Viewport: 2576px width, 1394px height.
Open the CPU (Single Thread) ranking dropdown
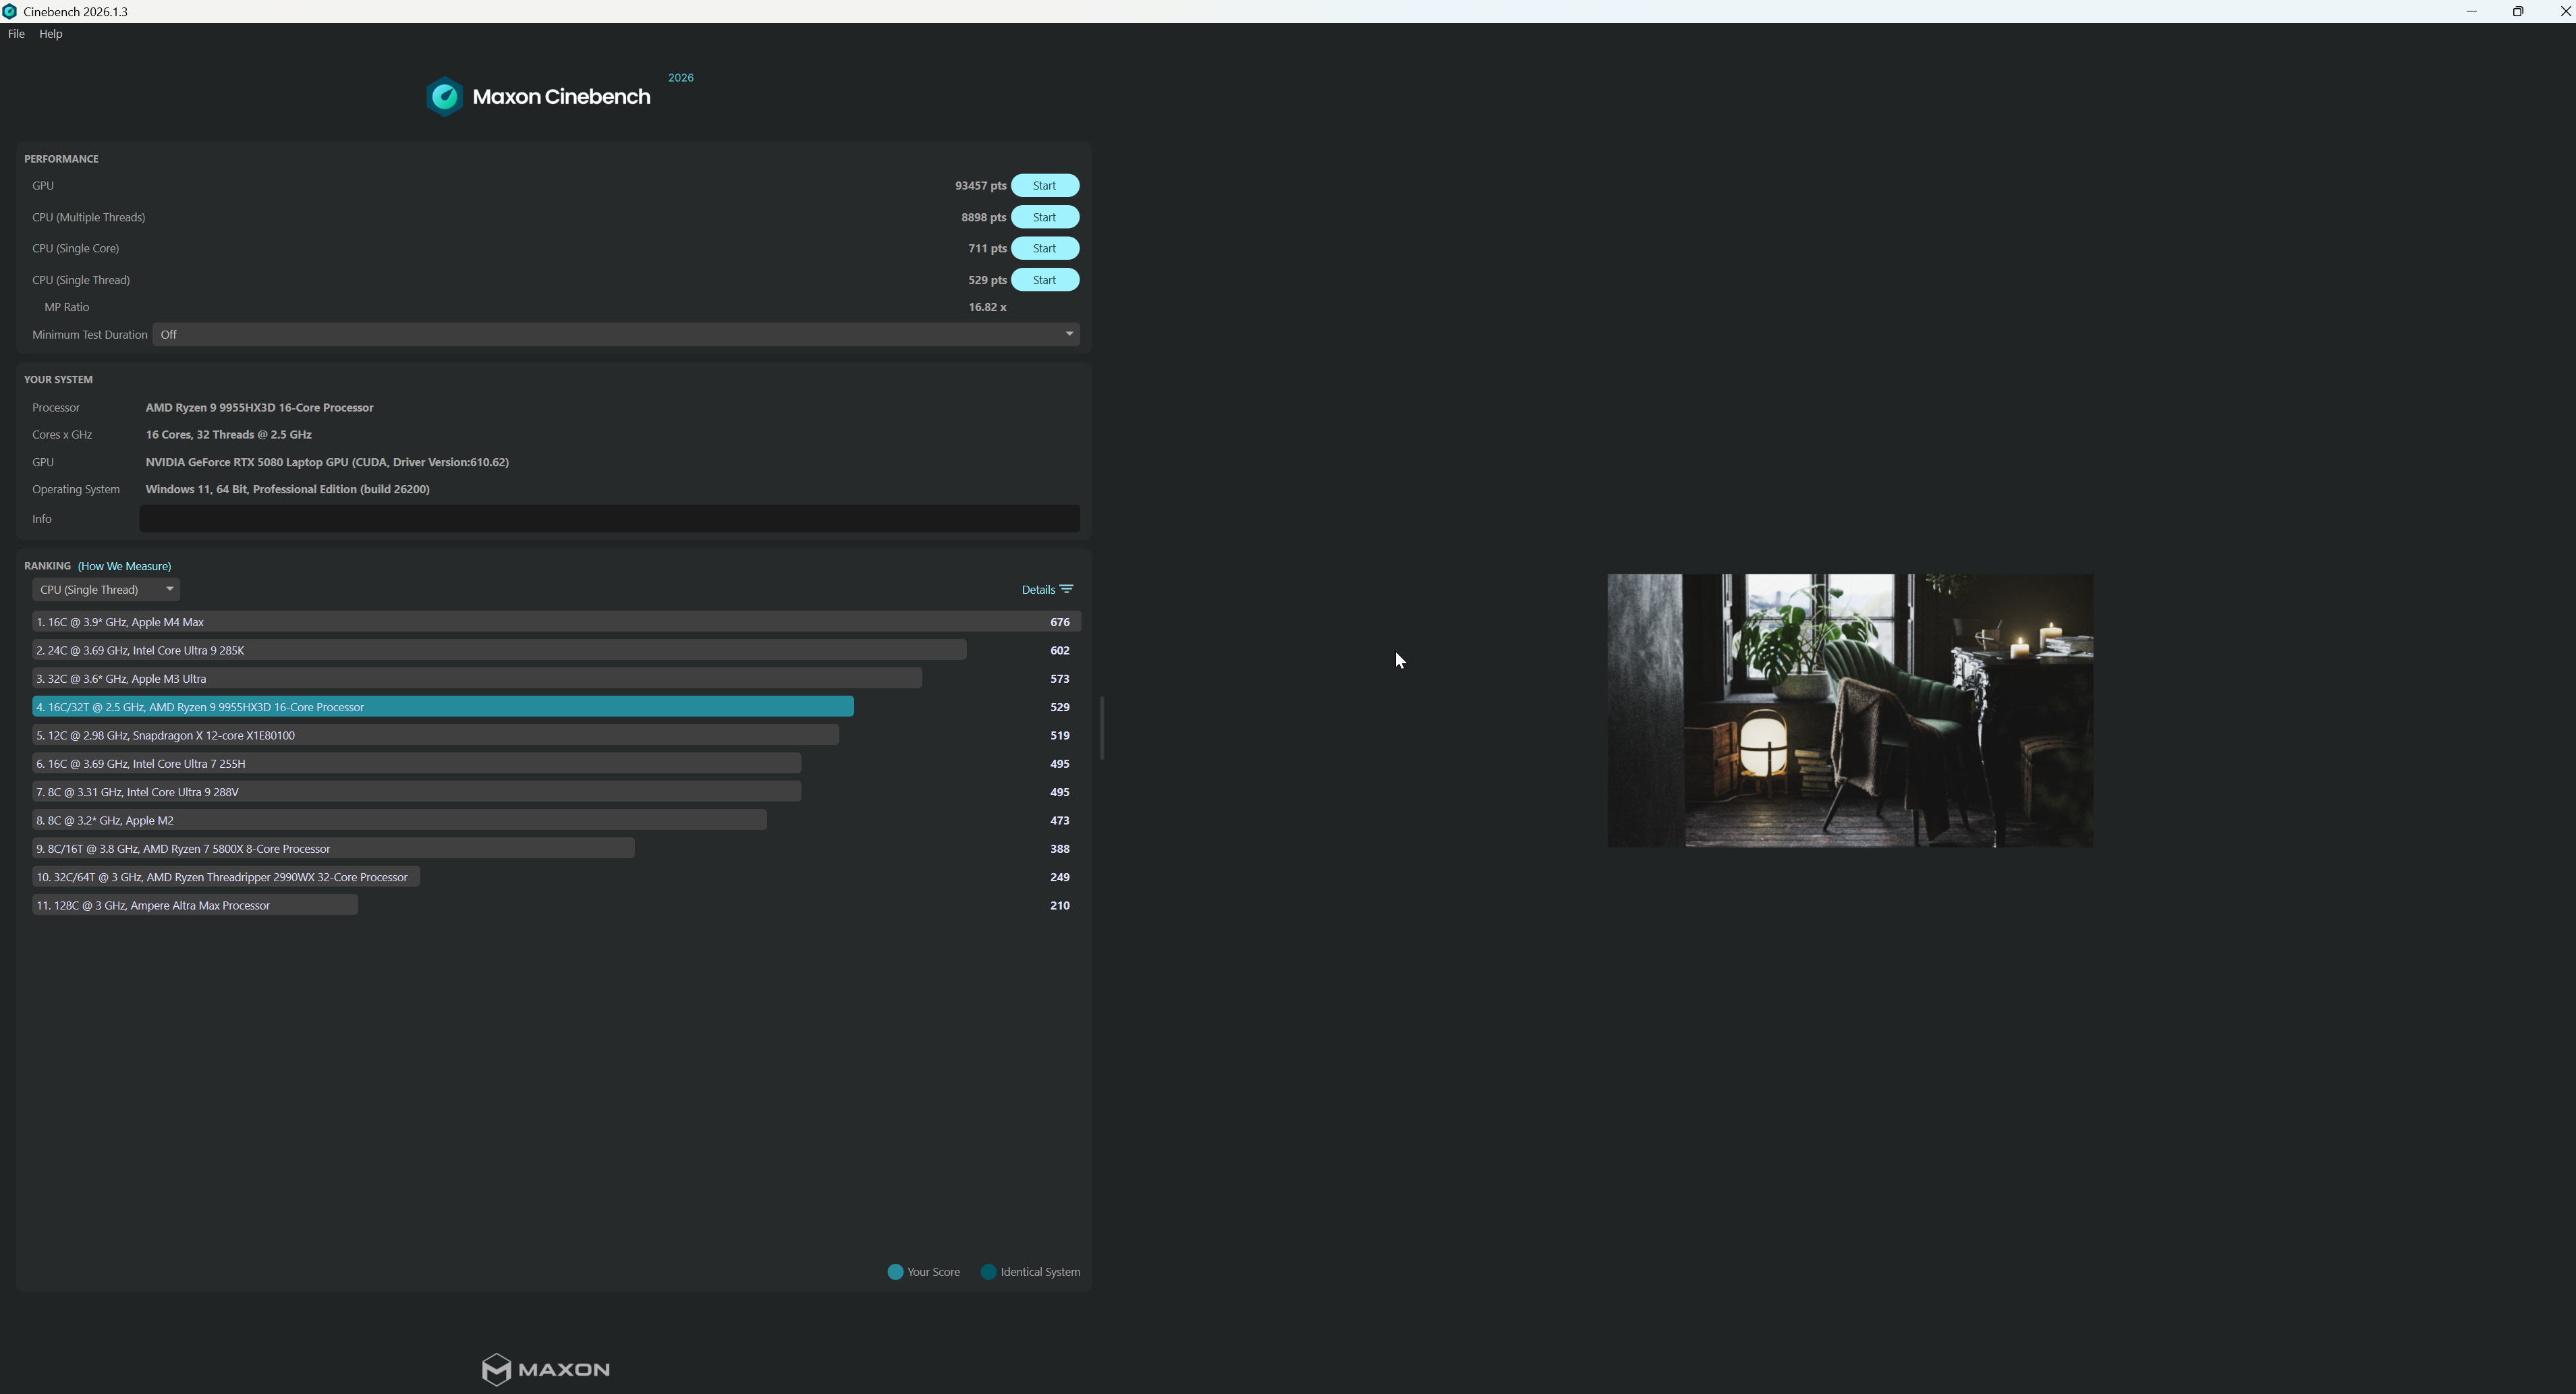(x=105, y=590)
